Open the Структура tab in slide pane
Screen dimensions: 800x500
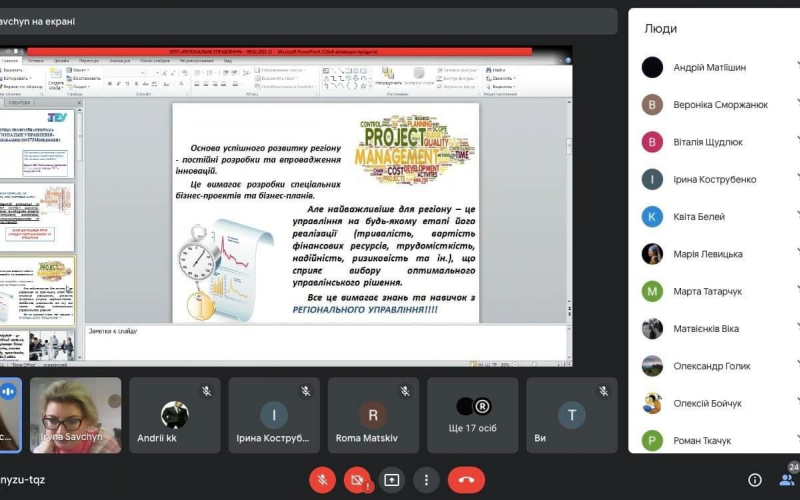click(x=19, y=103)
